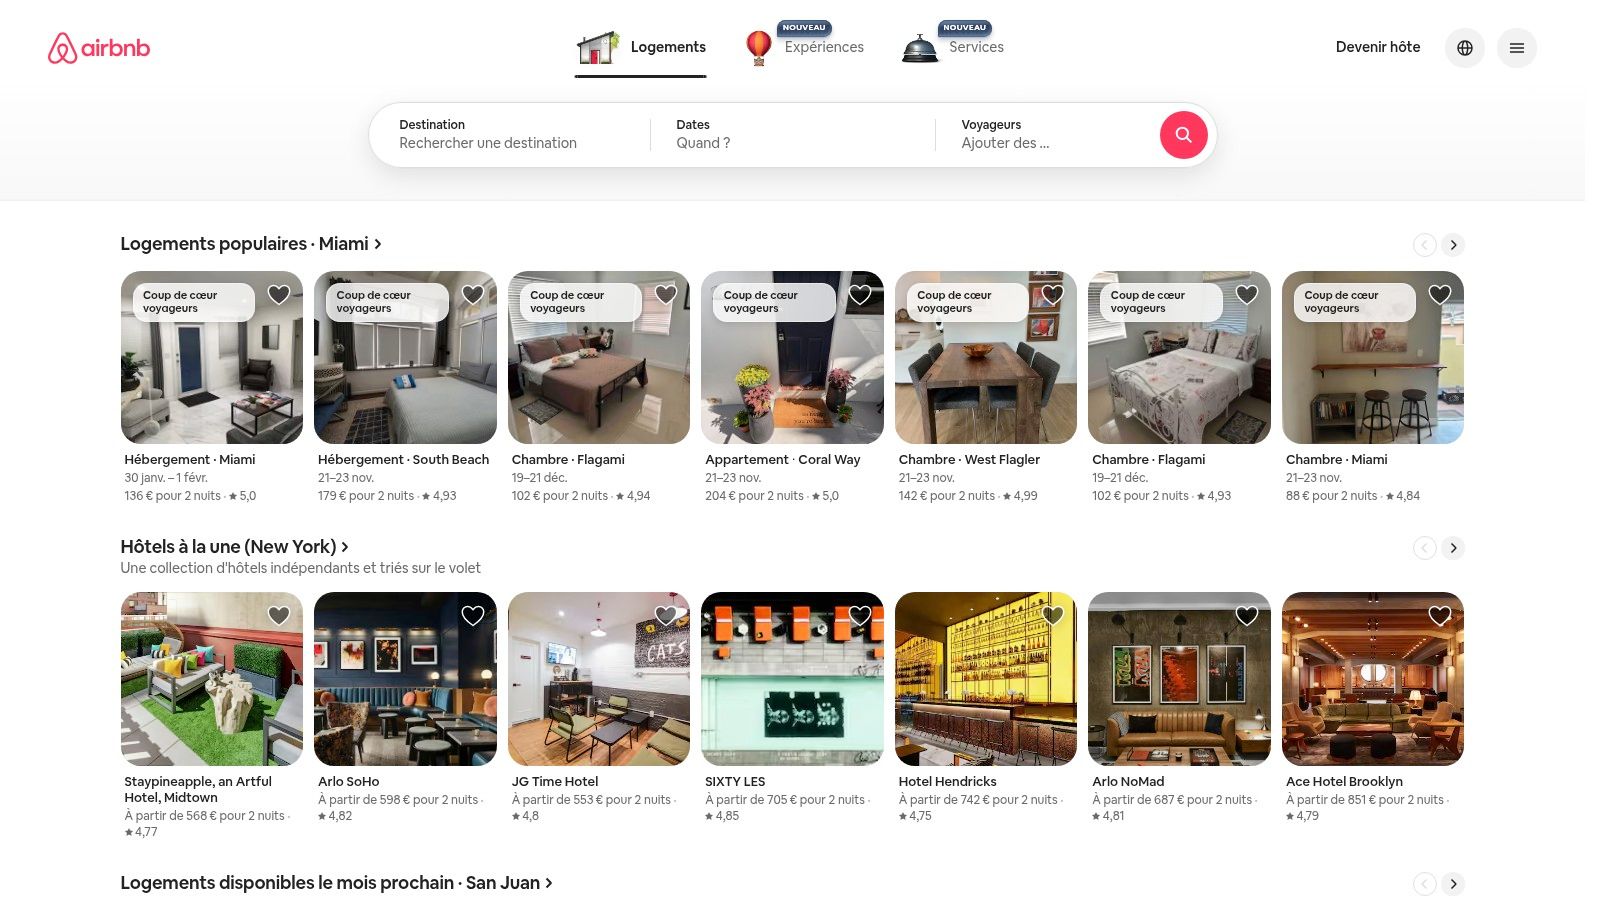The height and width of the screenshot is (900, 1600).
Task: Open the SIXTY LES hotel photo
Action: click(792, 679)
